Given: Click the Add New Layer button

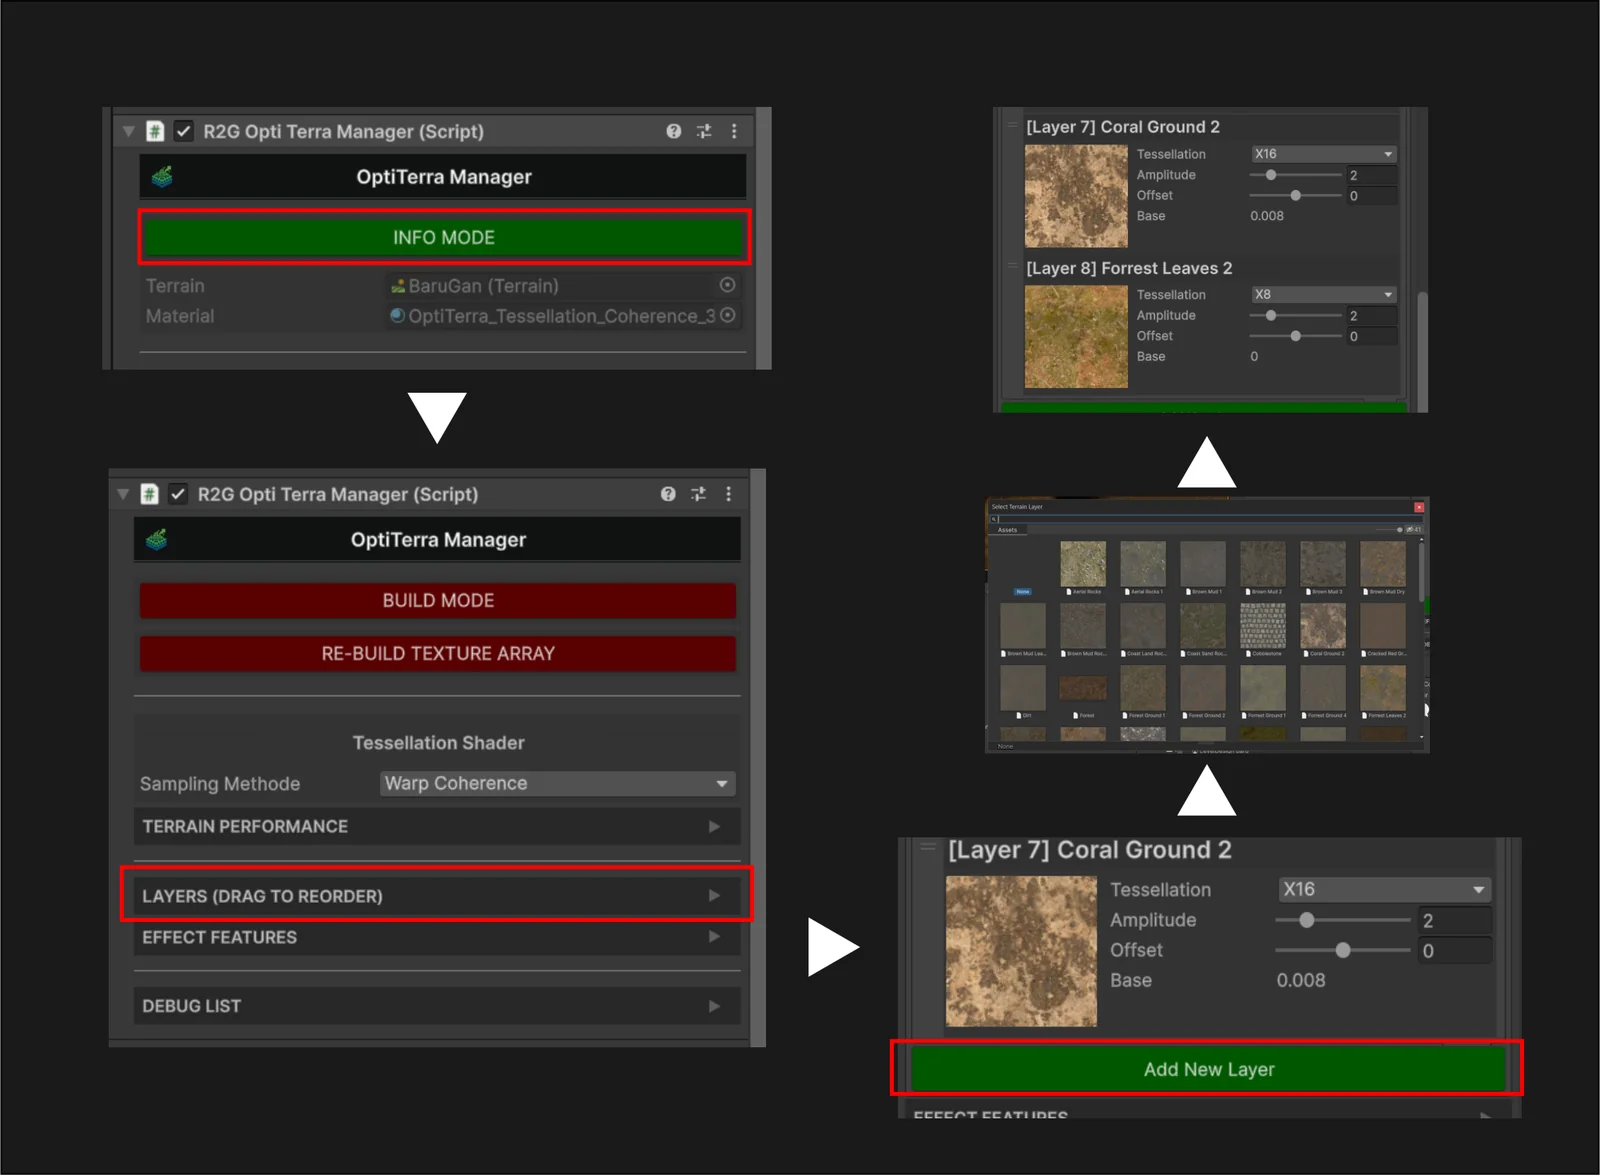Looking at the screenshot, I should (1208, 1069).
